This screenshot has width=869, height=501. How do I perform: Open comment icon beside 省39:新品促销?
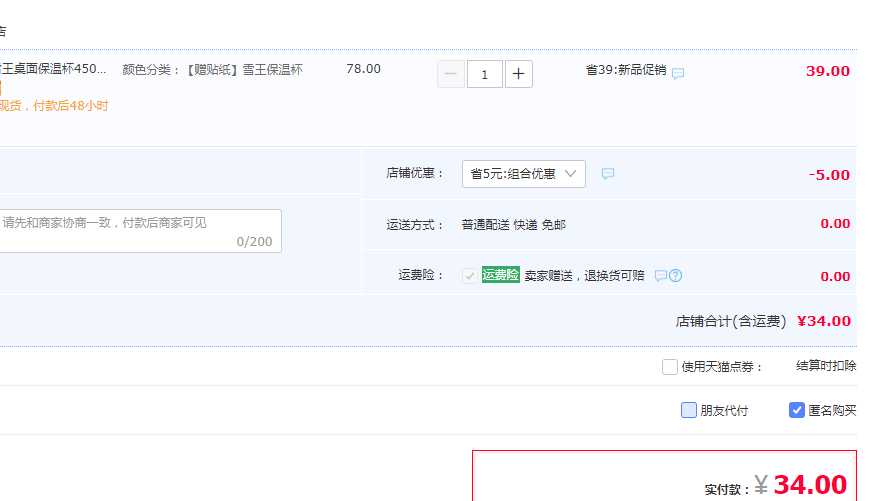678,73
